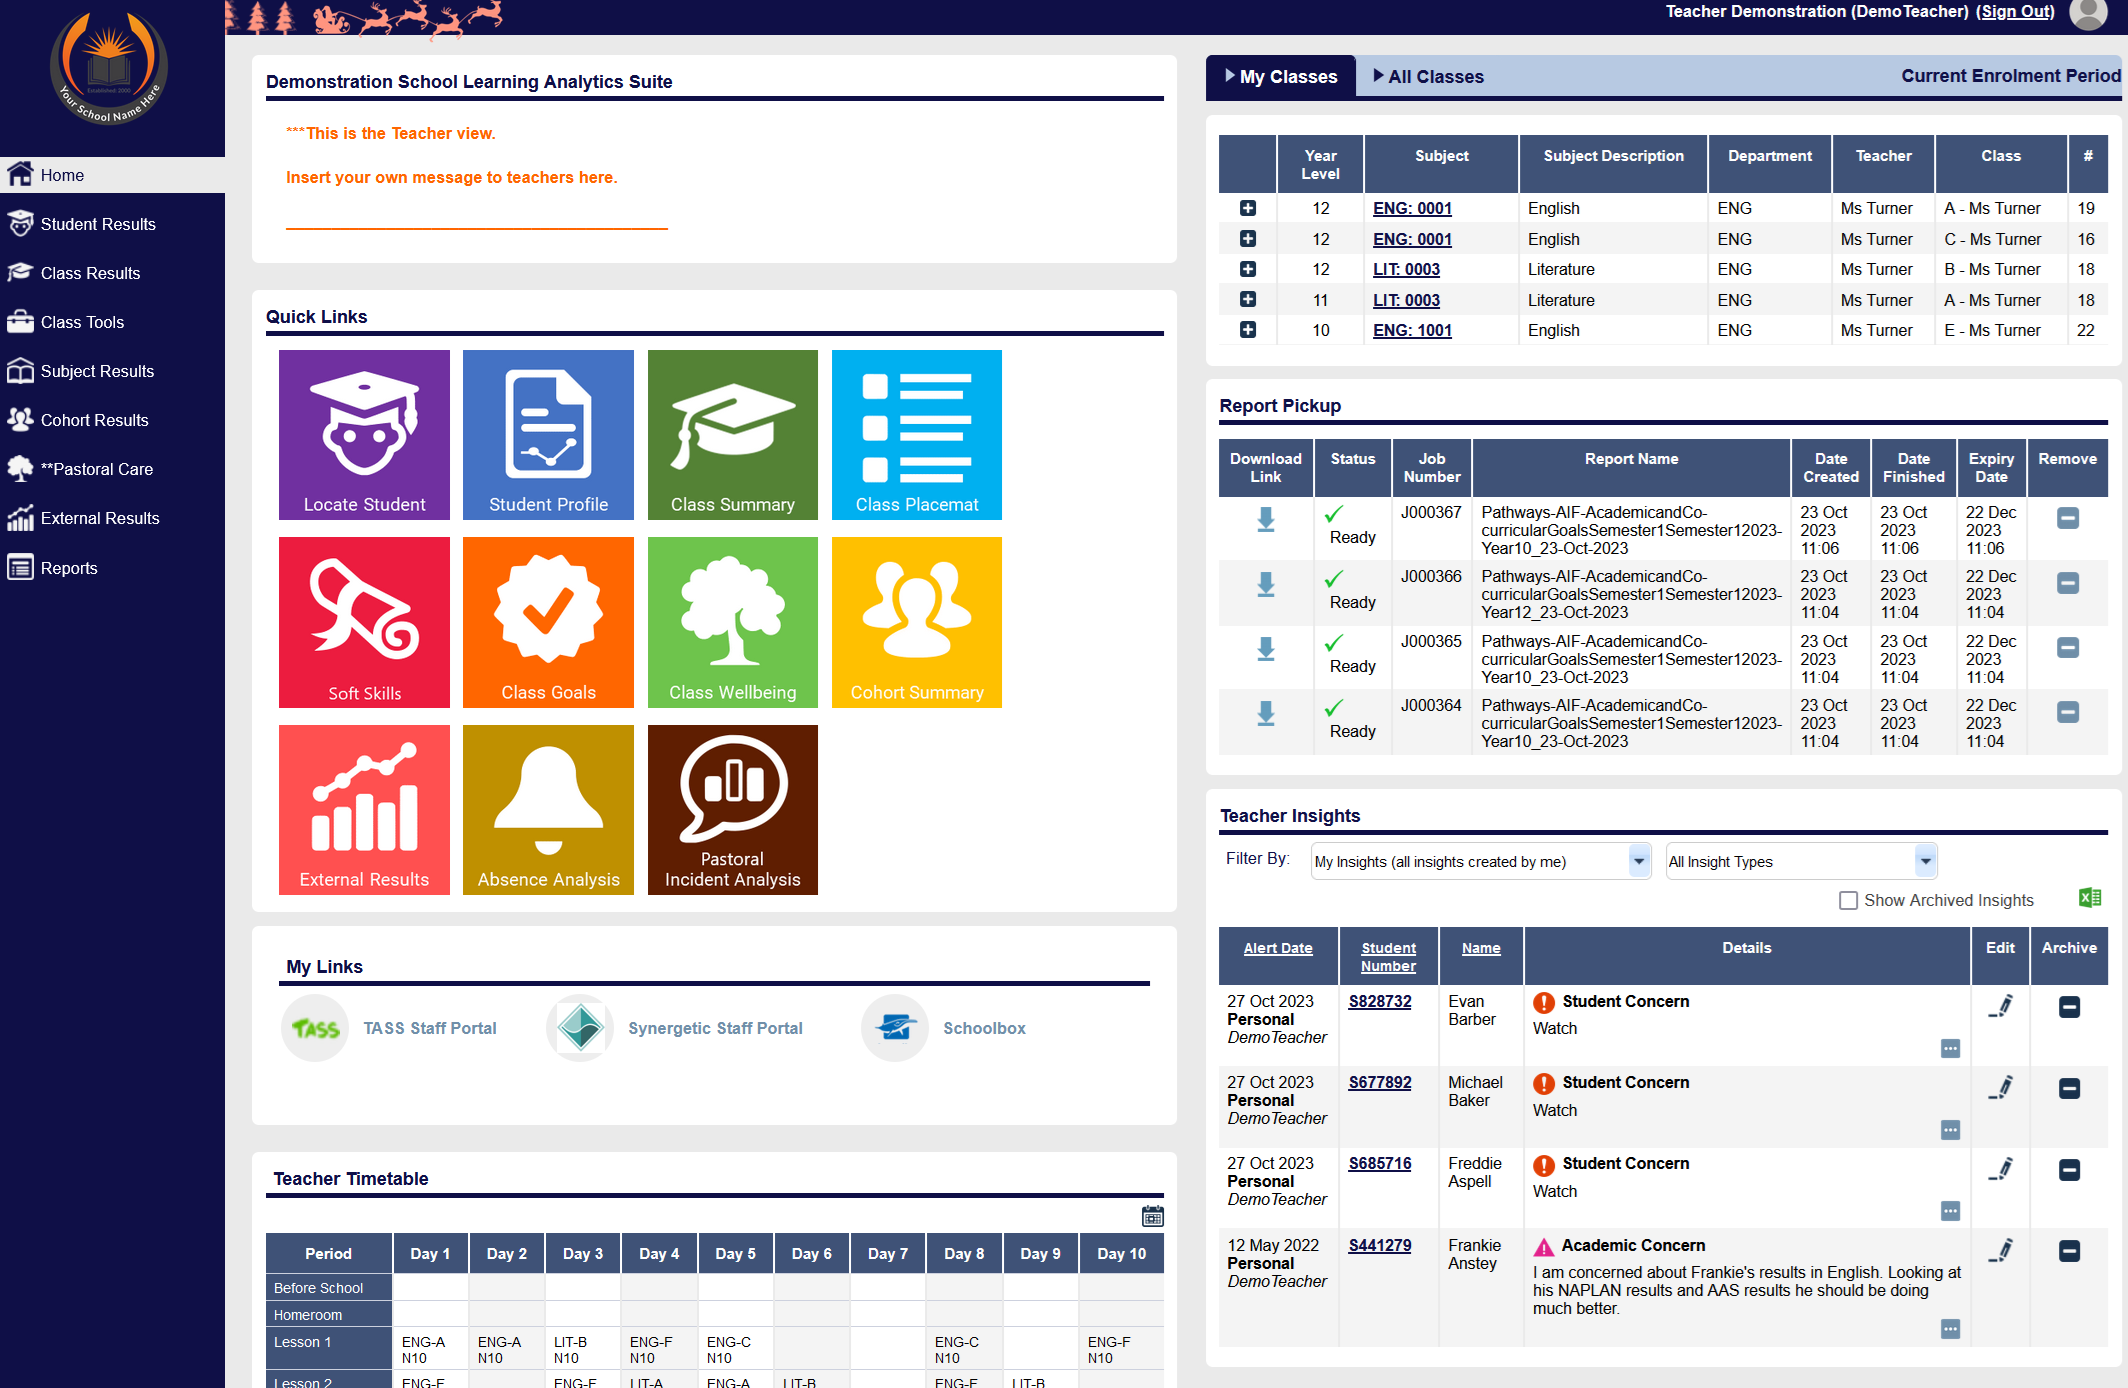The width and height of the screenshot is (2128, 1388).
Task: Enable Show Archived Insights checkbox
Action: click(x=1848, y=900)
